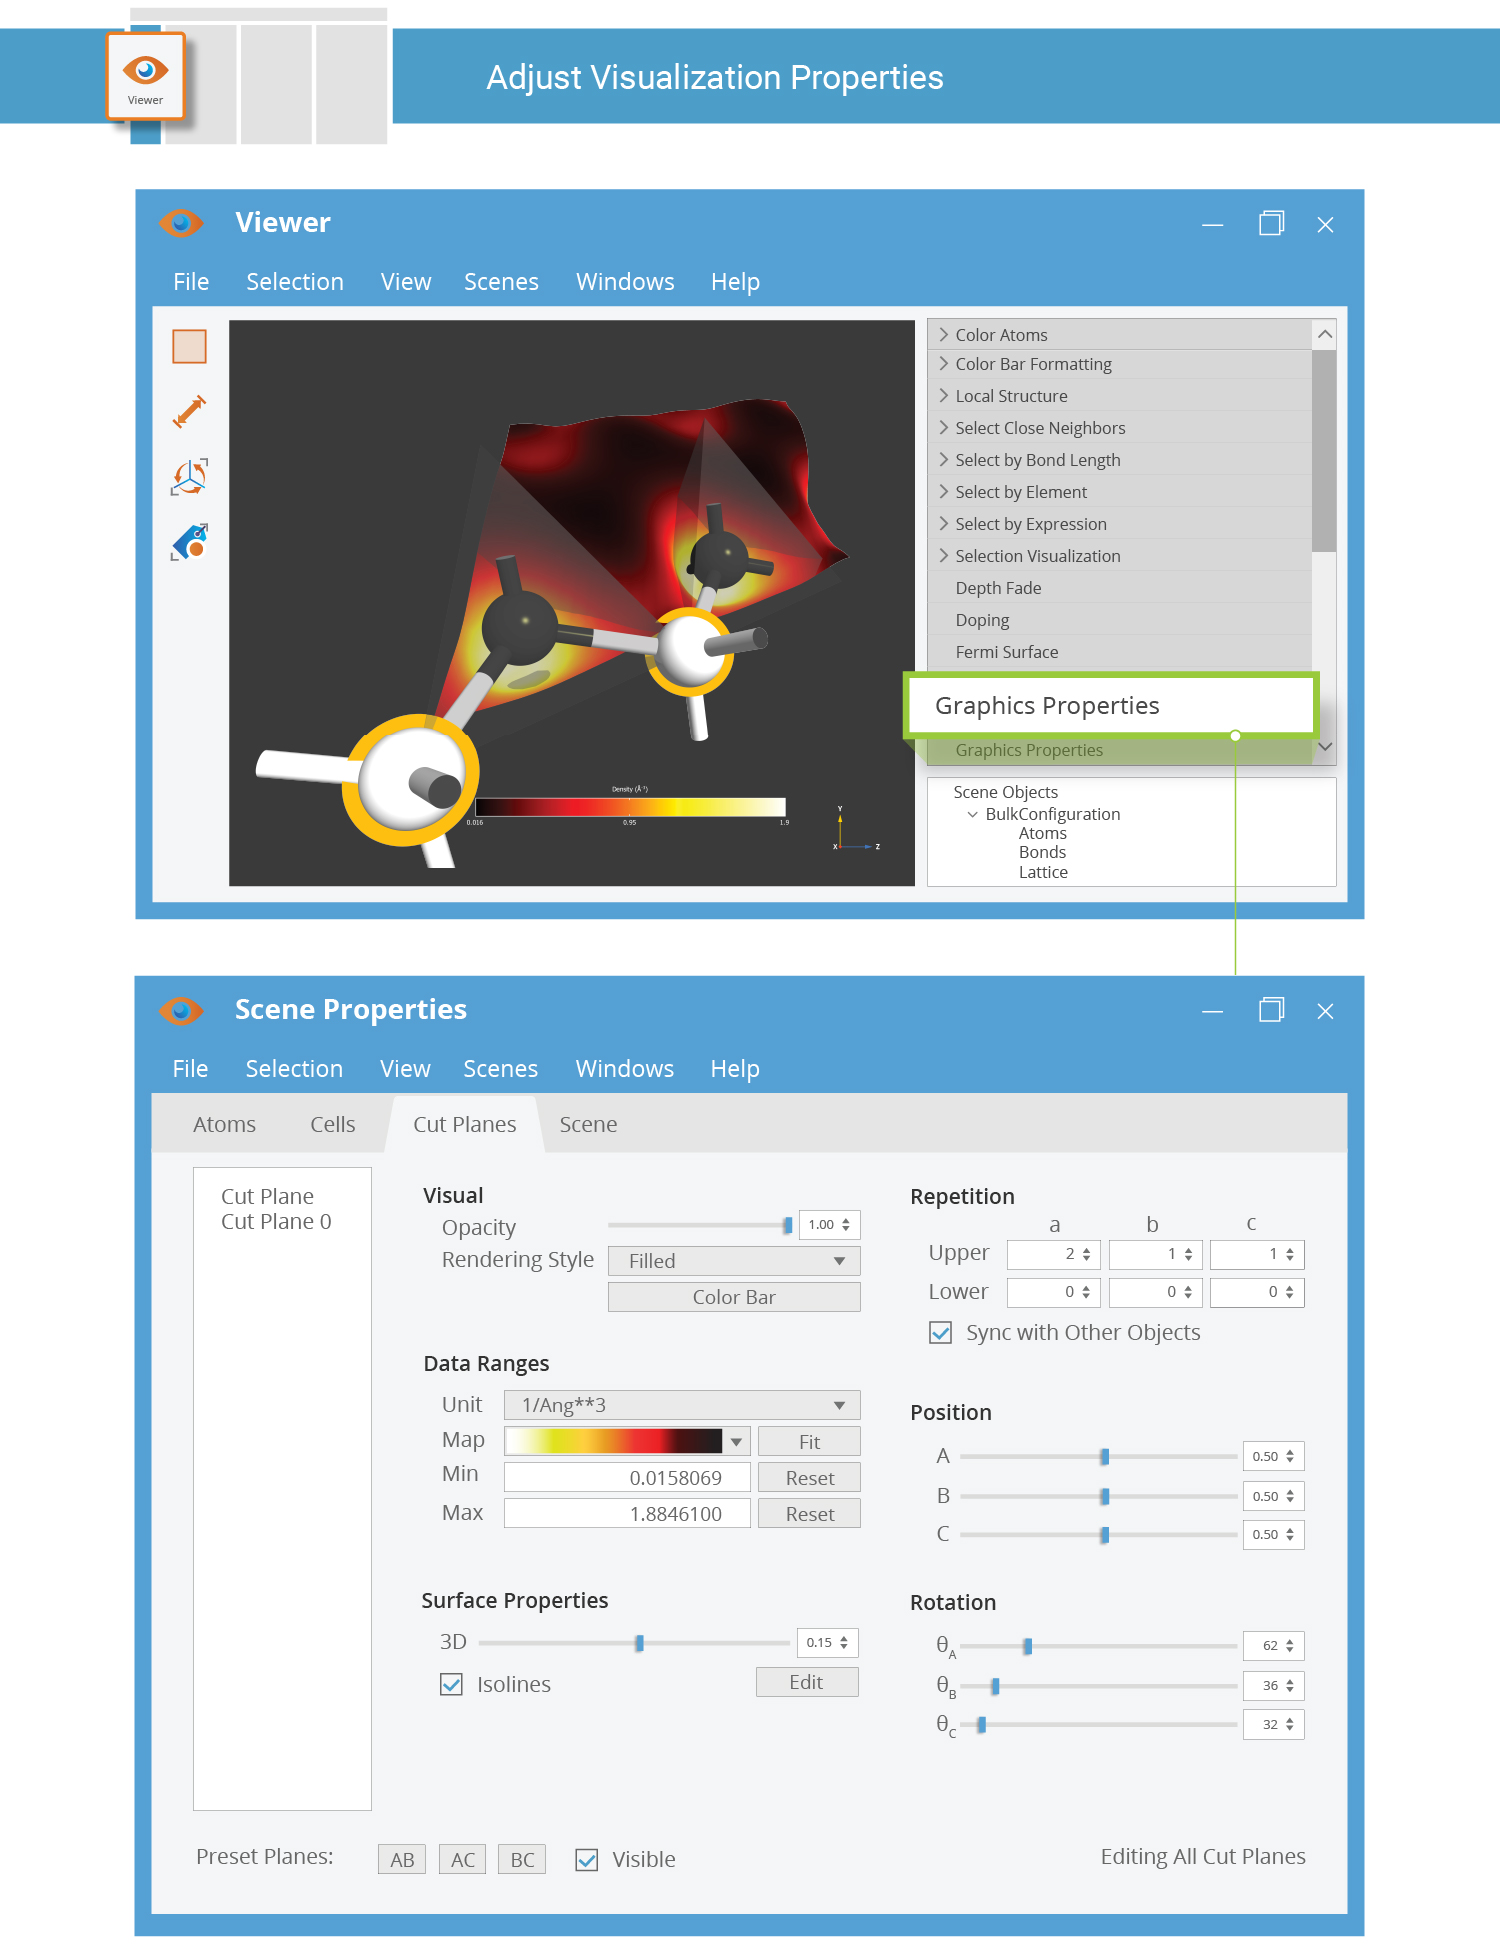Viewport: 1500px width, 1960px height.
Task: Select Bonds under BulkConfiguration
Action: [x=1042, y=853]
